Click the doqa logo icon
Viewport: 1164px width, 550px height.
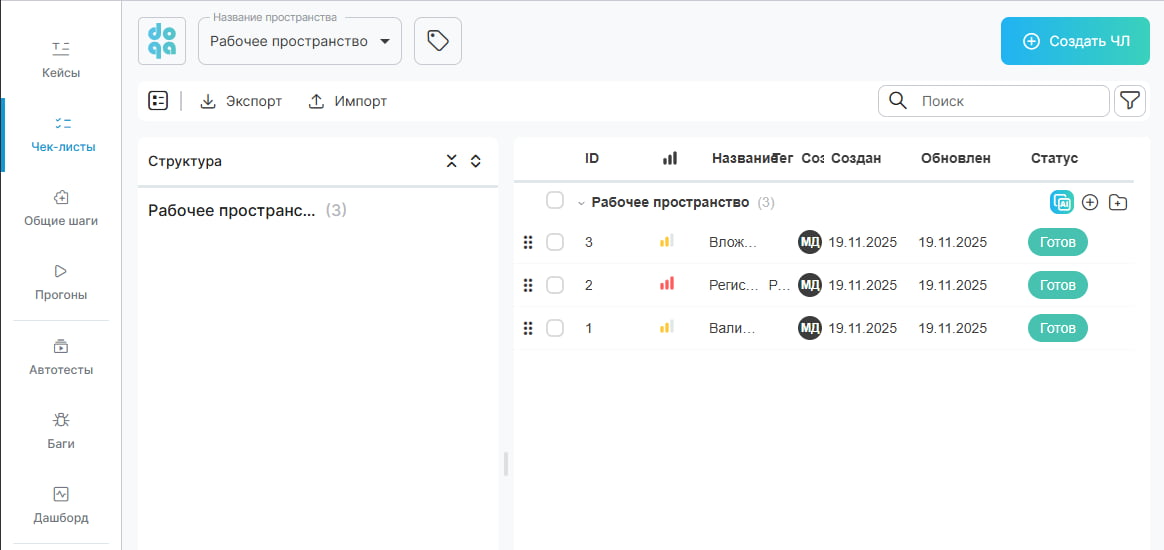coord(162,41)
